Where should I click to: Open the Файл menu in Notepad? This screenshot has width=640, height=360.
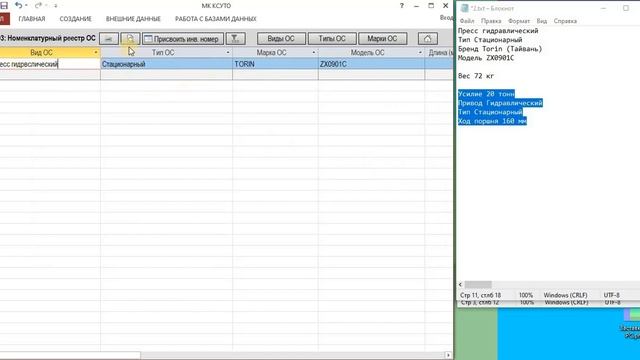coord(467,21)
